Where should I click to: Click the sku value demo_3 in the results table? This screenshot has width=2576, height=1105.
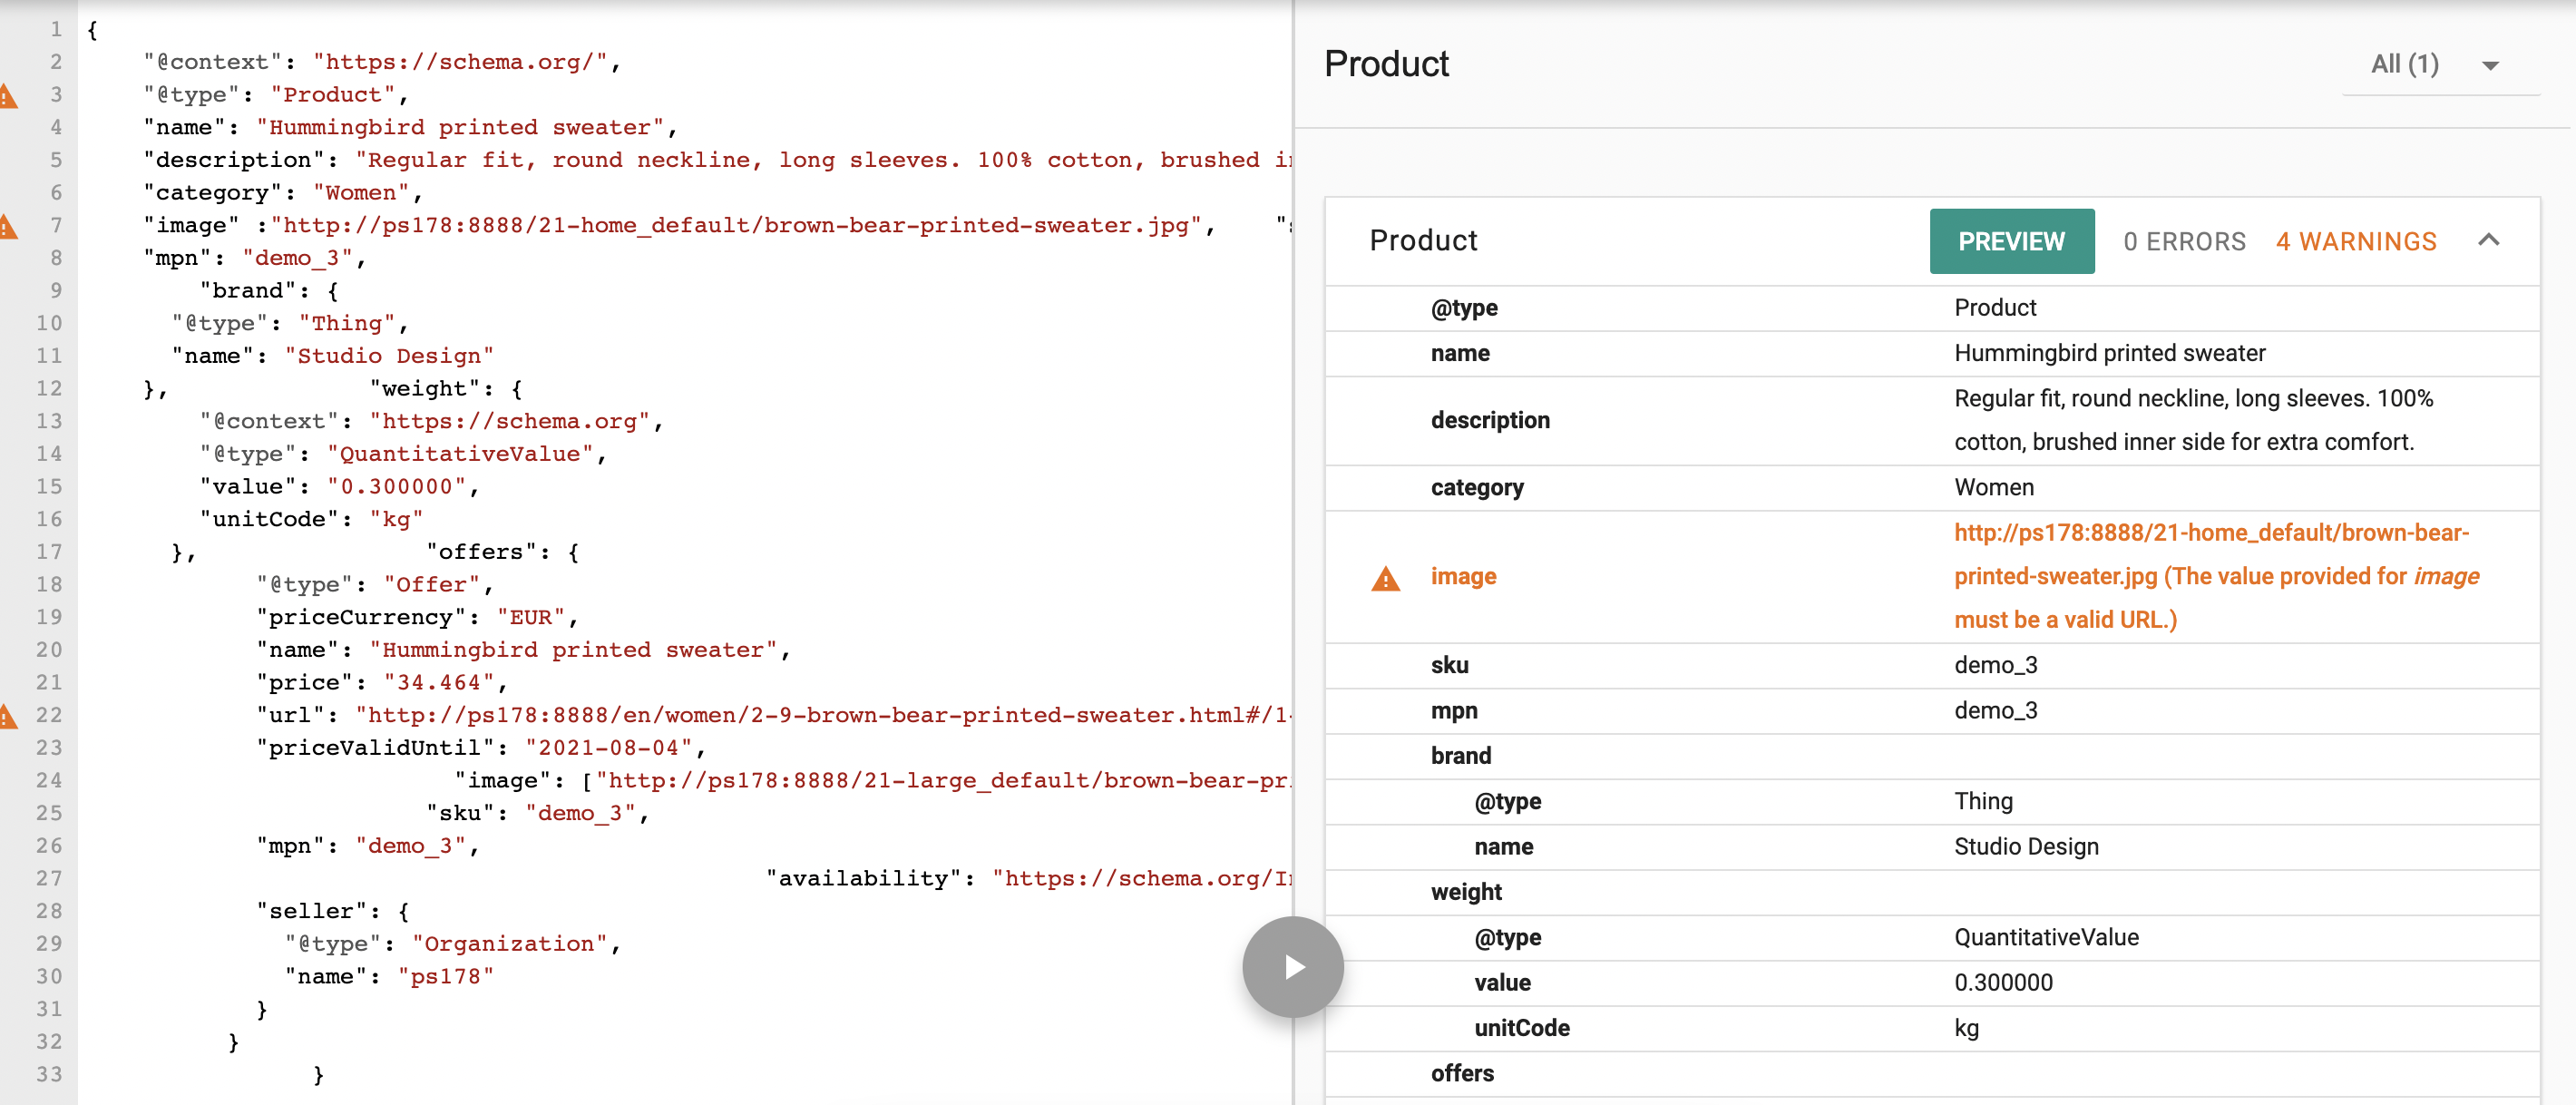coord(1996,665)
